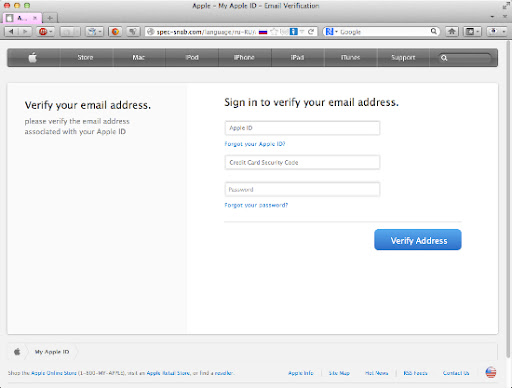
Task: Open the list all tabs dropdown
Action: click(492, 17)
